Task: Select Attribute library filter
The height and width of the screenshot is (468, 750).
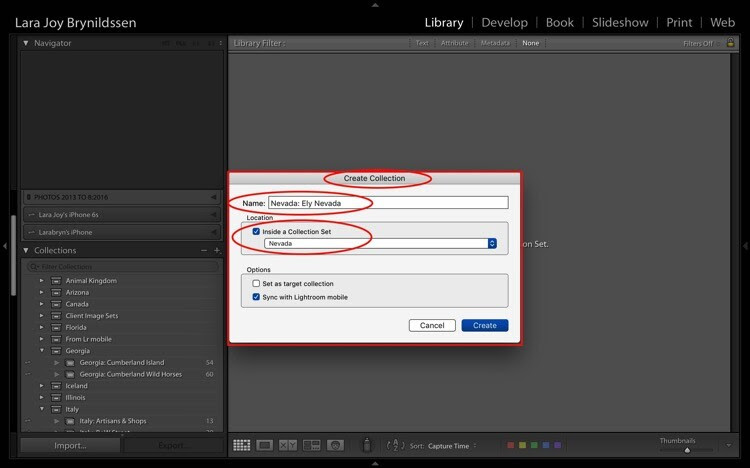Action: point(454,43)
